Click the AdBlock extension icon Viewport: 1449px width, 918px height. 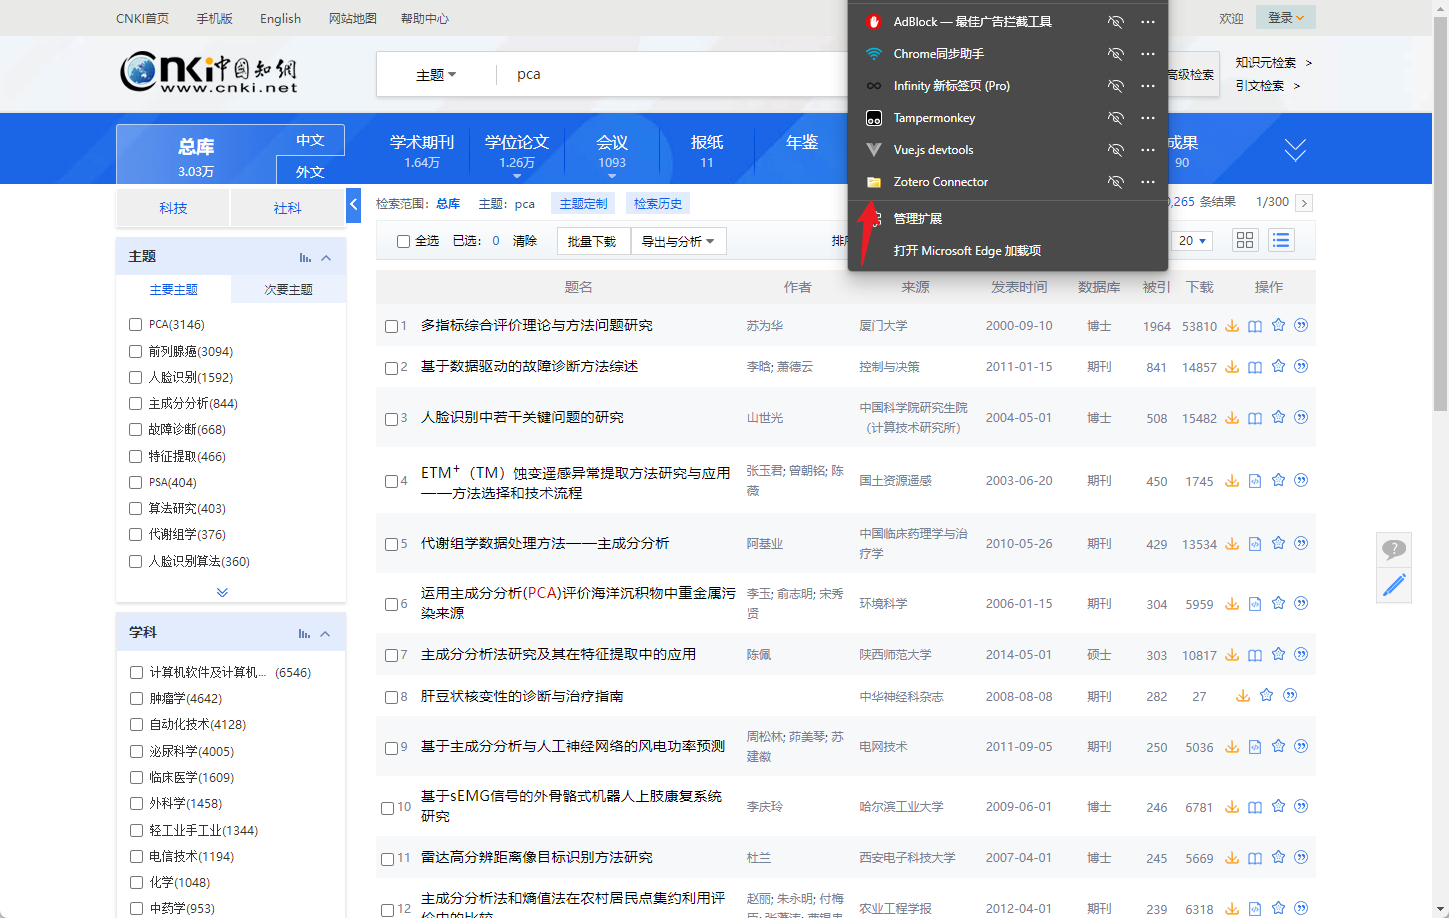coord(873,22)
